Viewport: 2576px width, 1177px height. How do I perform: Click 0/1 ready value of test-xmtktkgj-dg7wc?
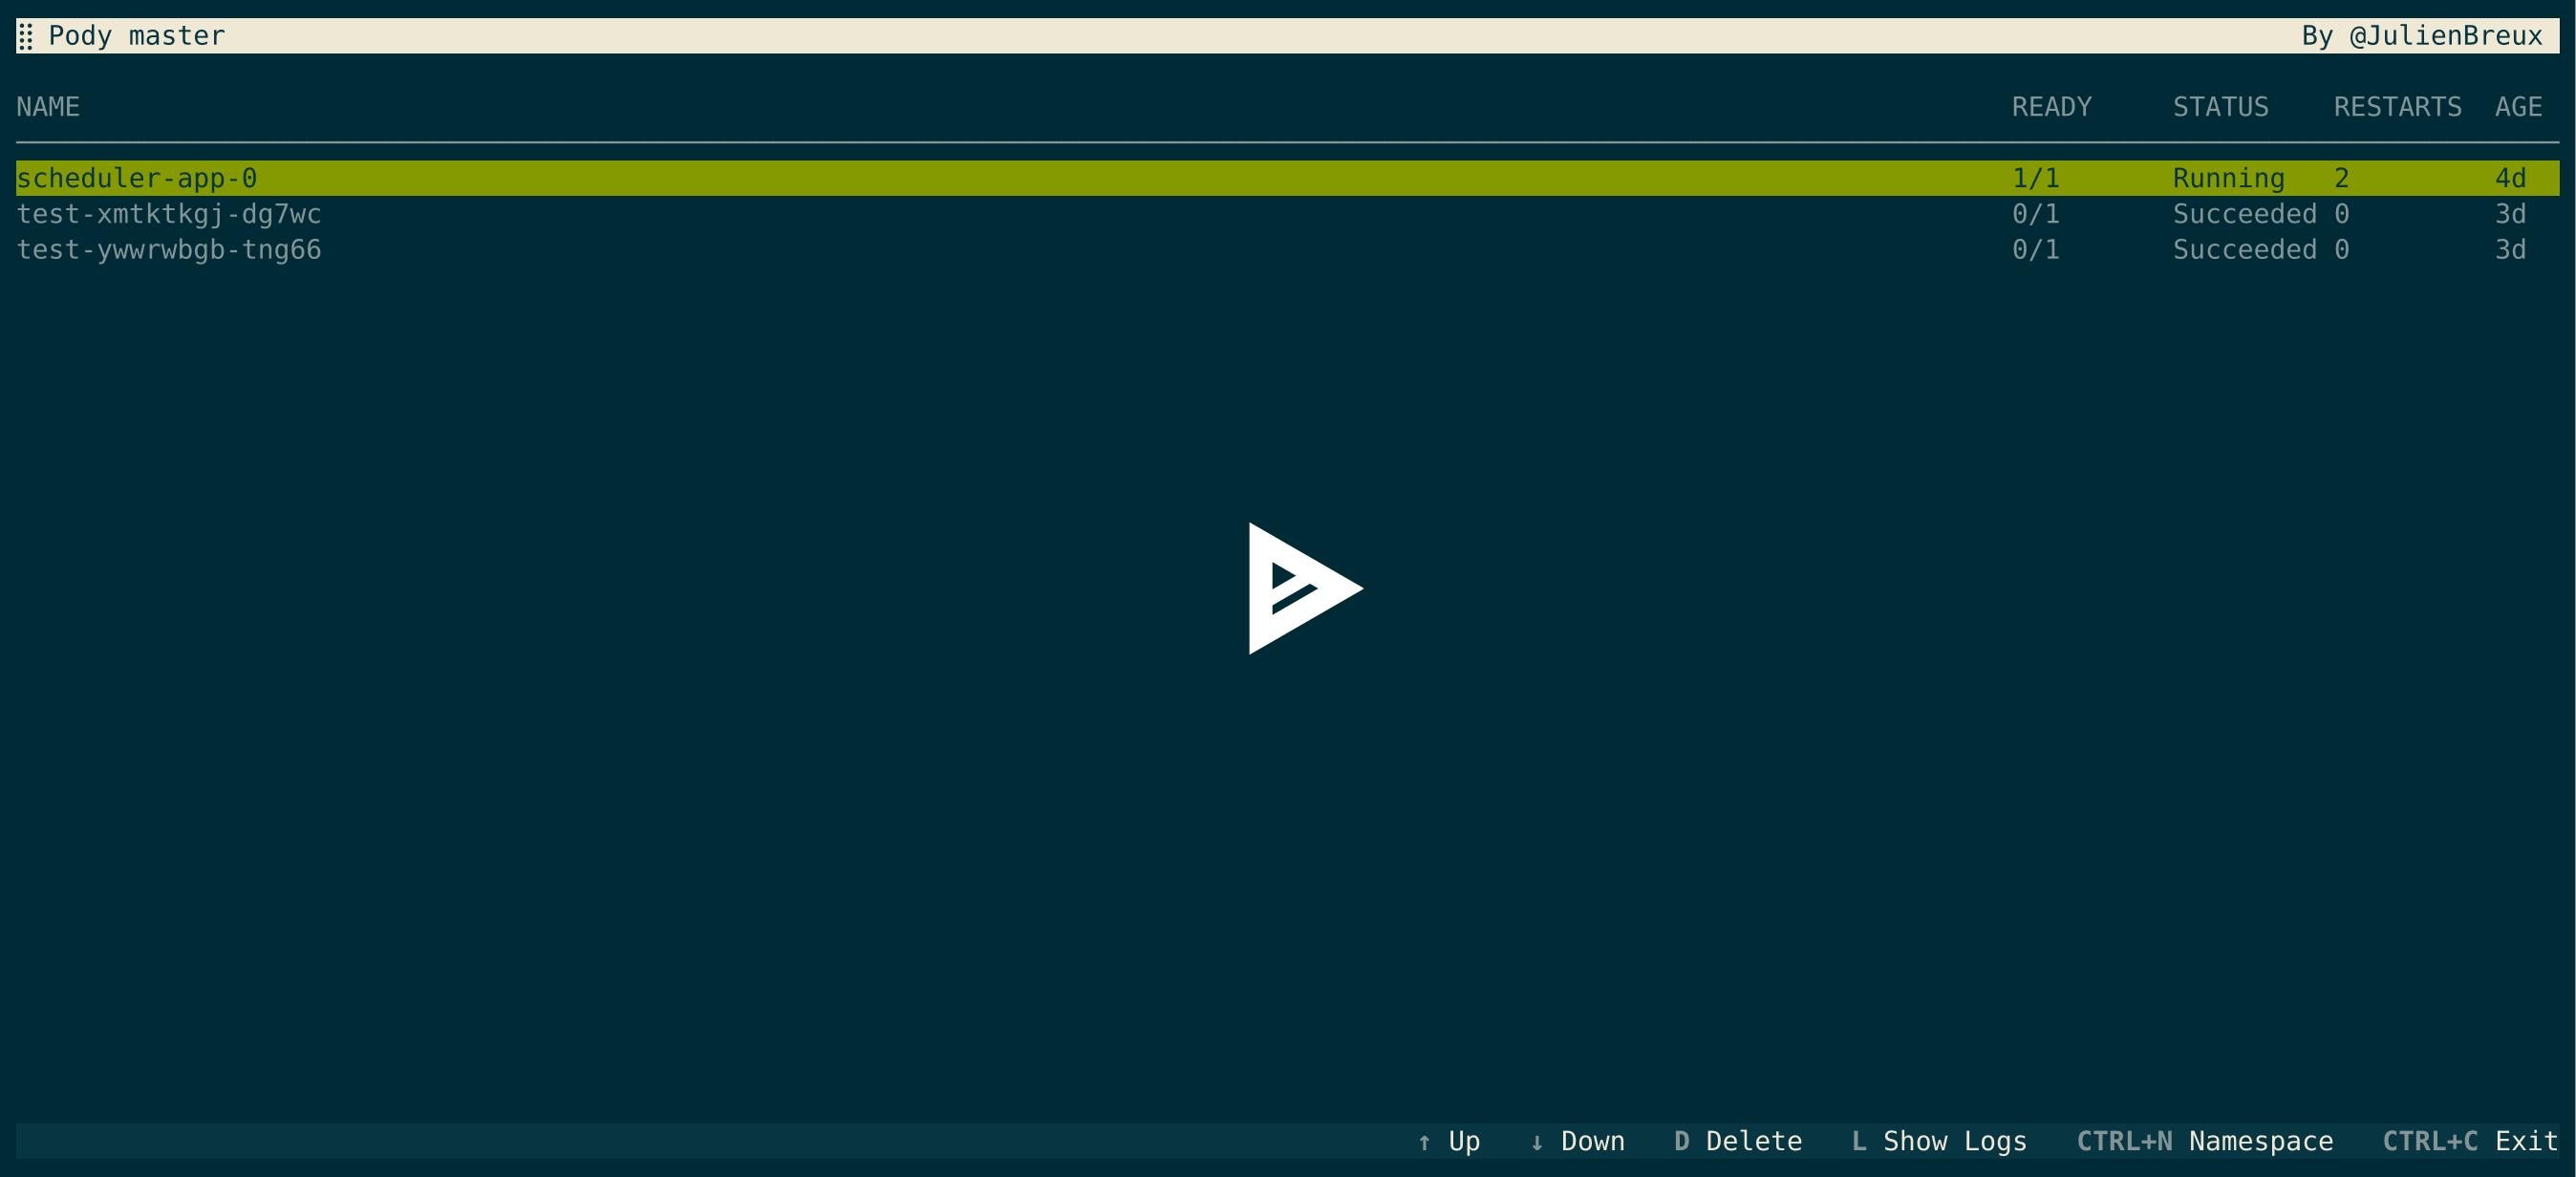tap(2036, 214)
